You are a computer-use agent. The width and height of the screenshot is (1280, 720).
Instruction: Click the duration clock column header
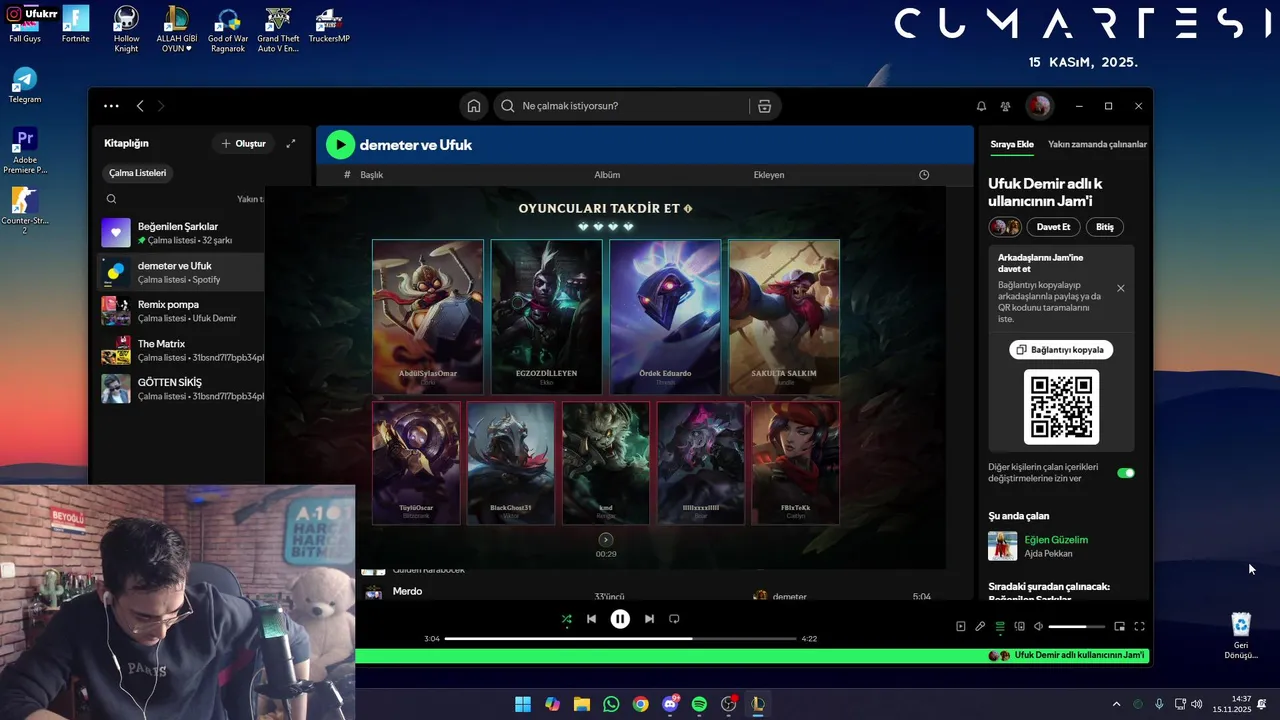[x=924, y=175]
